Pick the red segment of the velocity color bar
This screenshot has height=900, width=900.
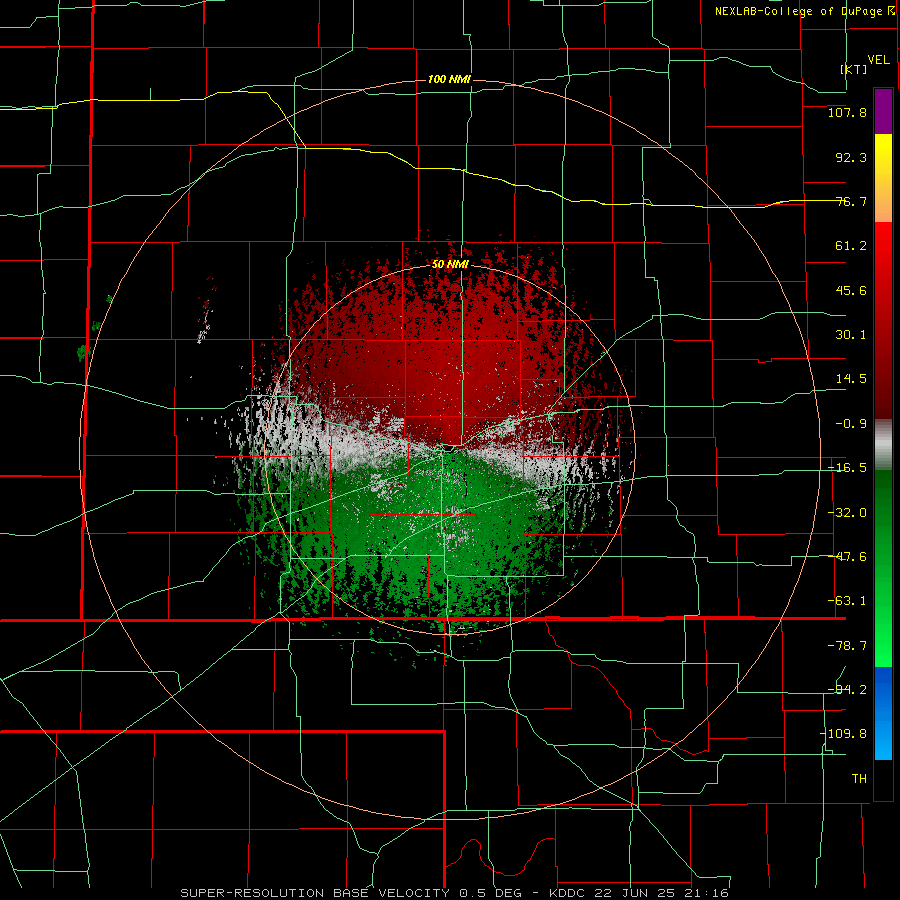883,320
